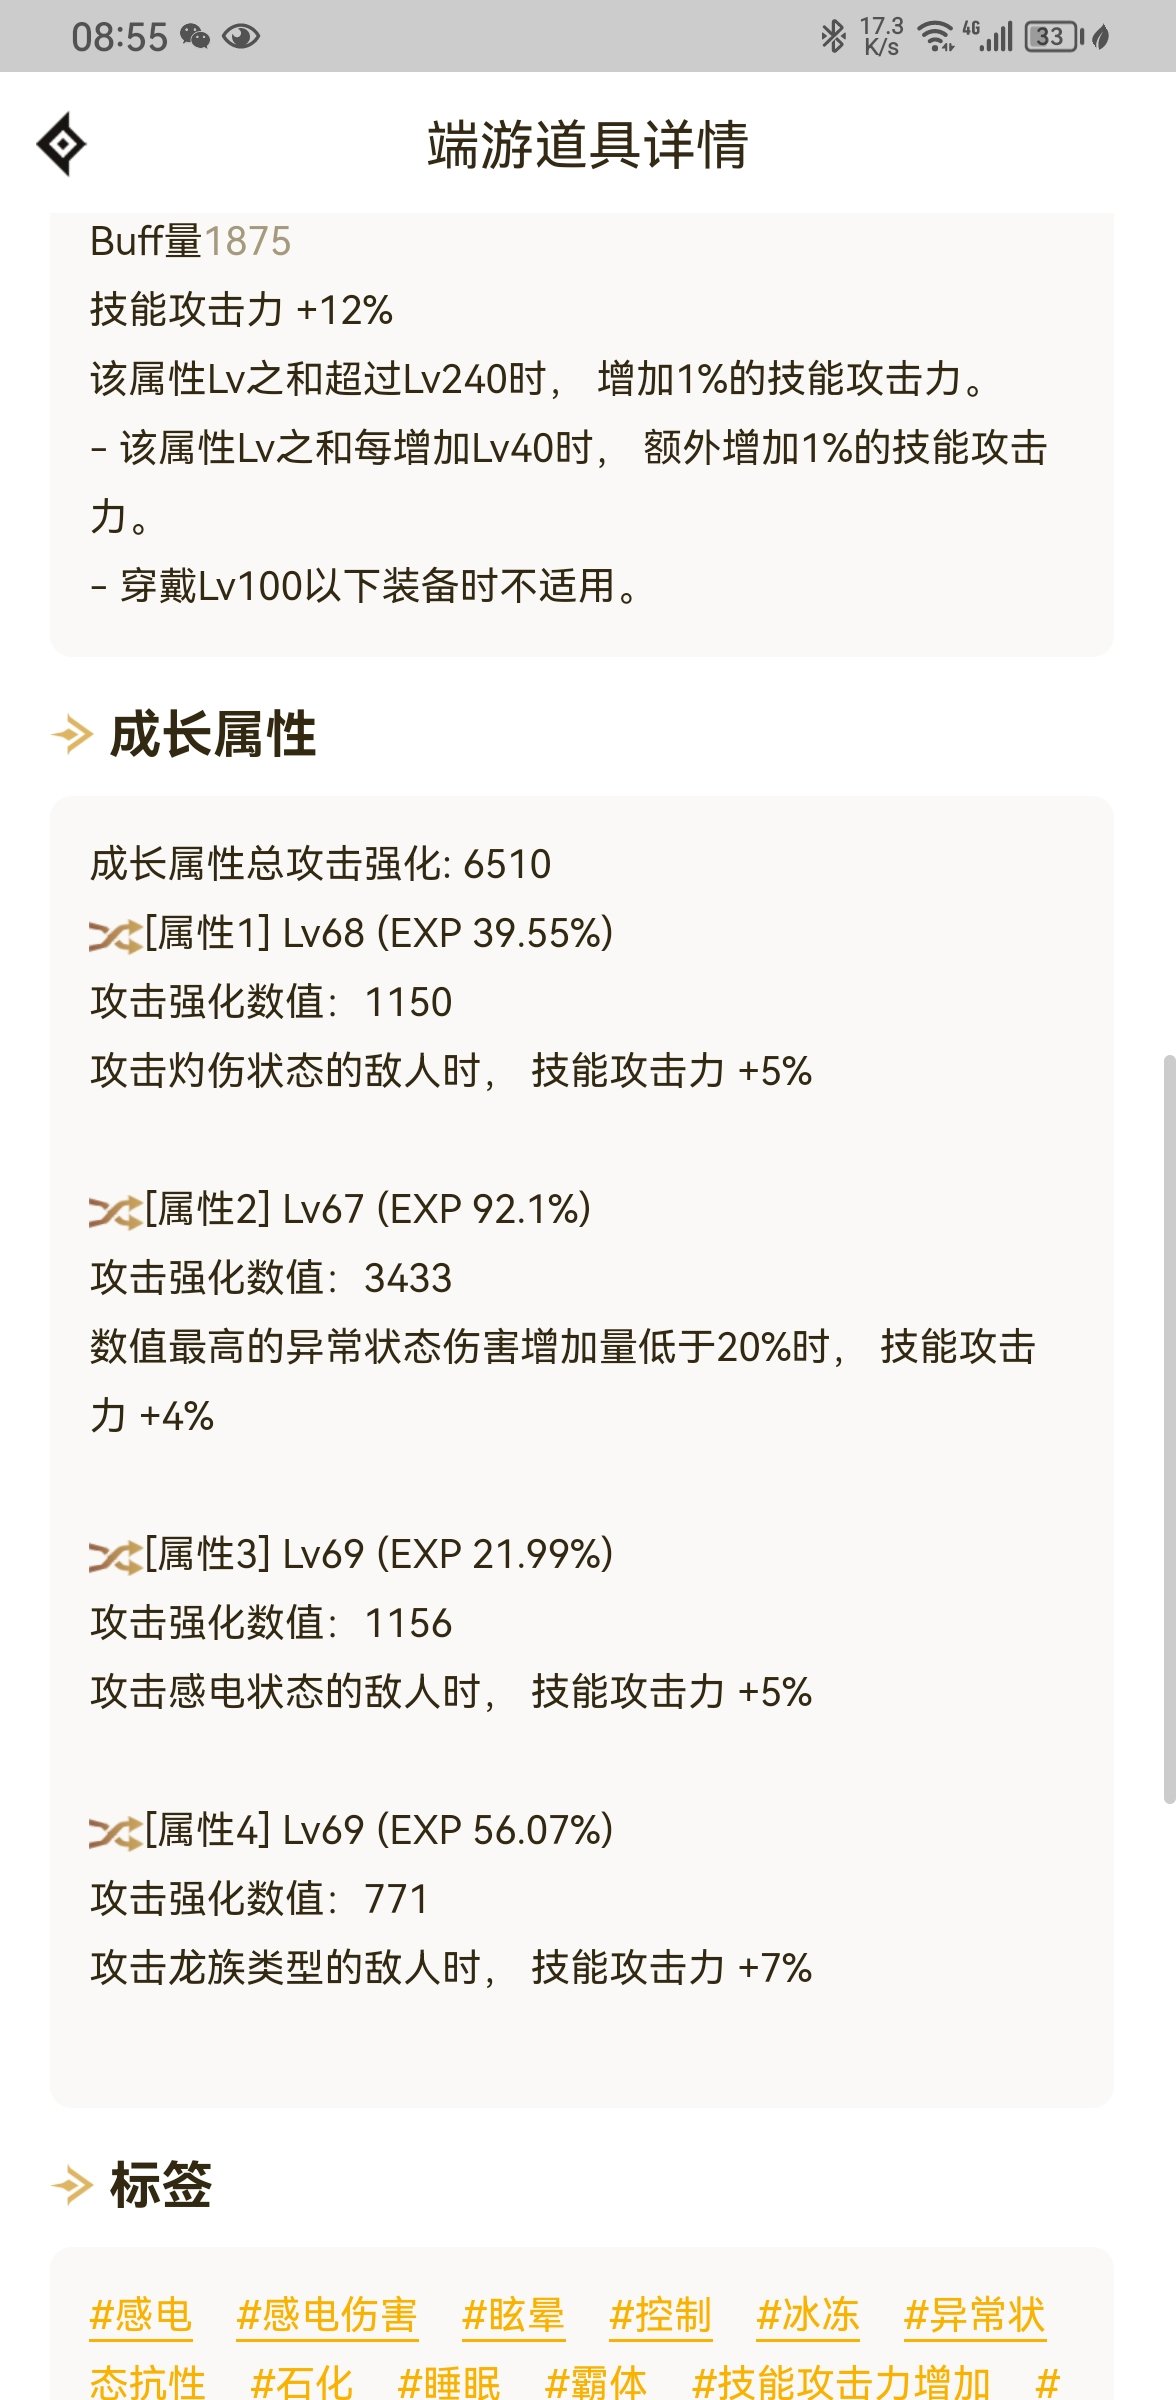Open the #眩晕 tag

pyautogui.click(x=514, y=2315)
